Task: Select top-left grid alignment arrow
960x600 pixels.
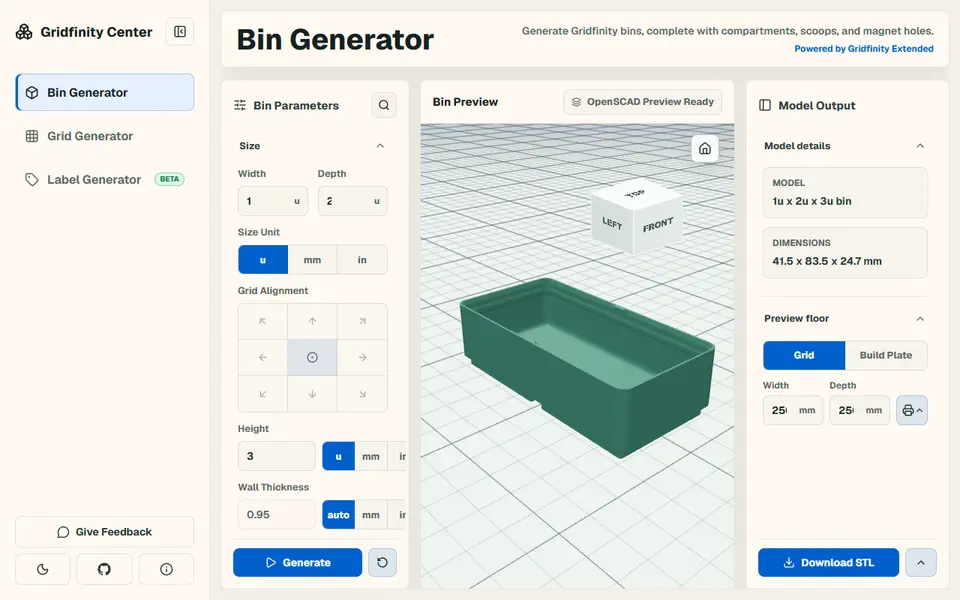Action: (263, 321)
